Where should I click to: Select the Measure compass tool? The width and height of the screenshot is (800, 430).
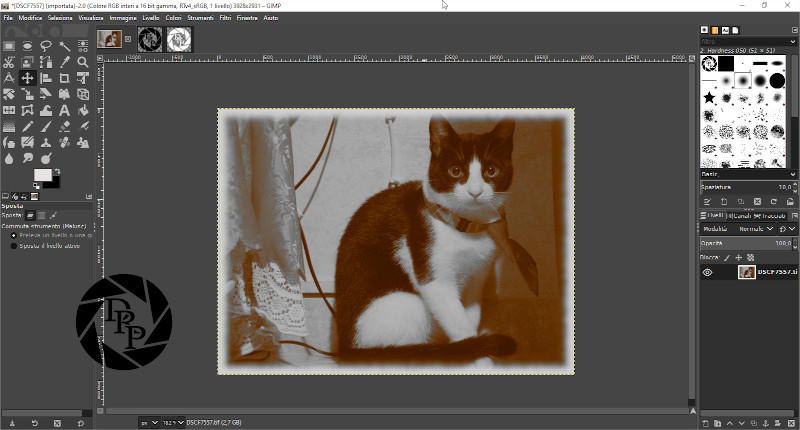click(x=9, y=78)
